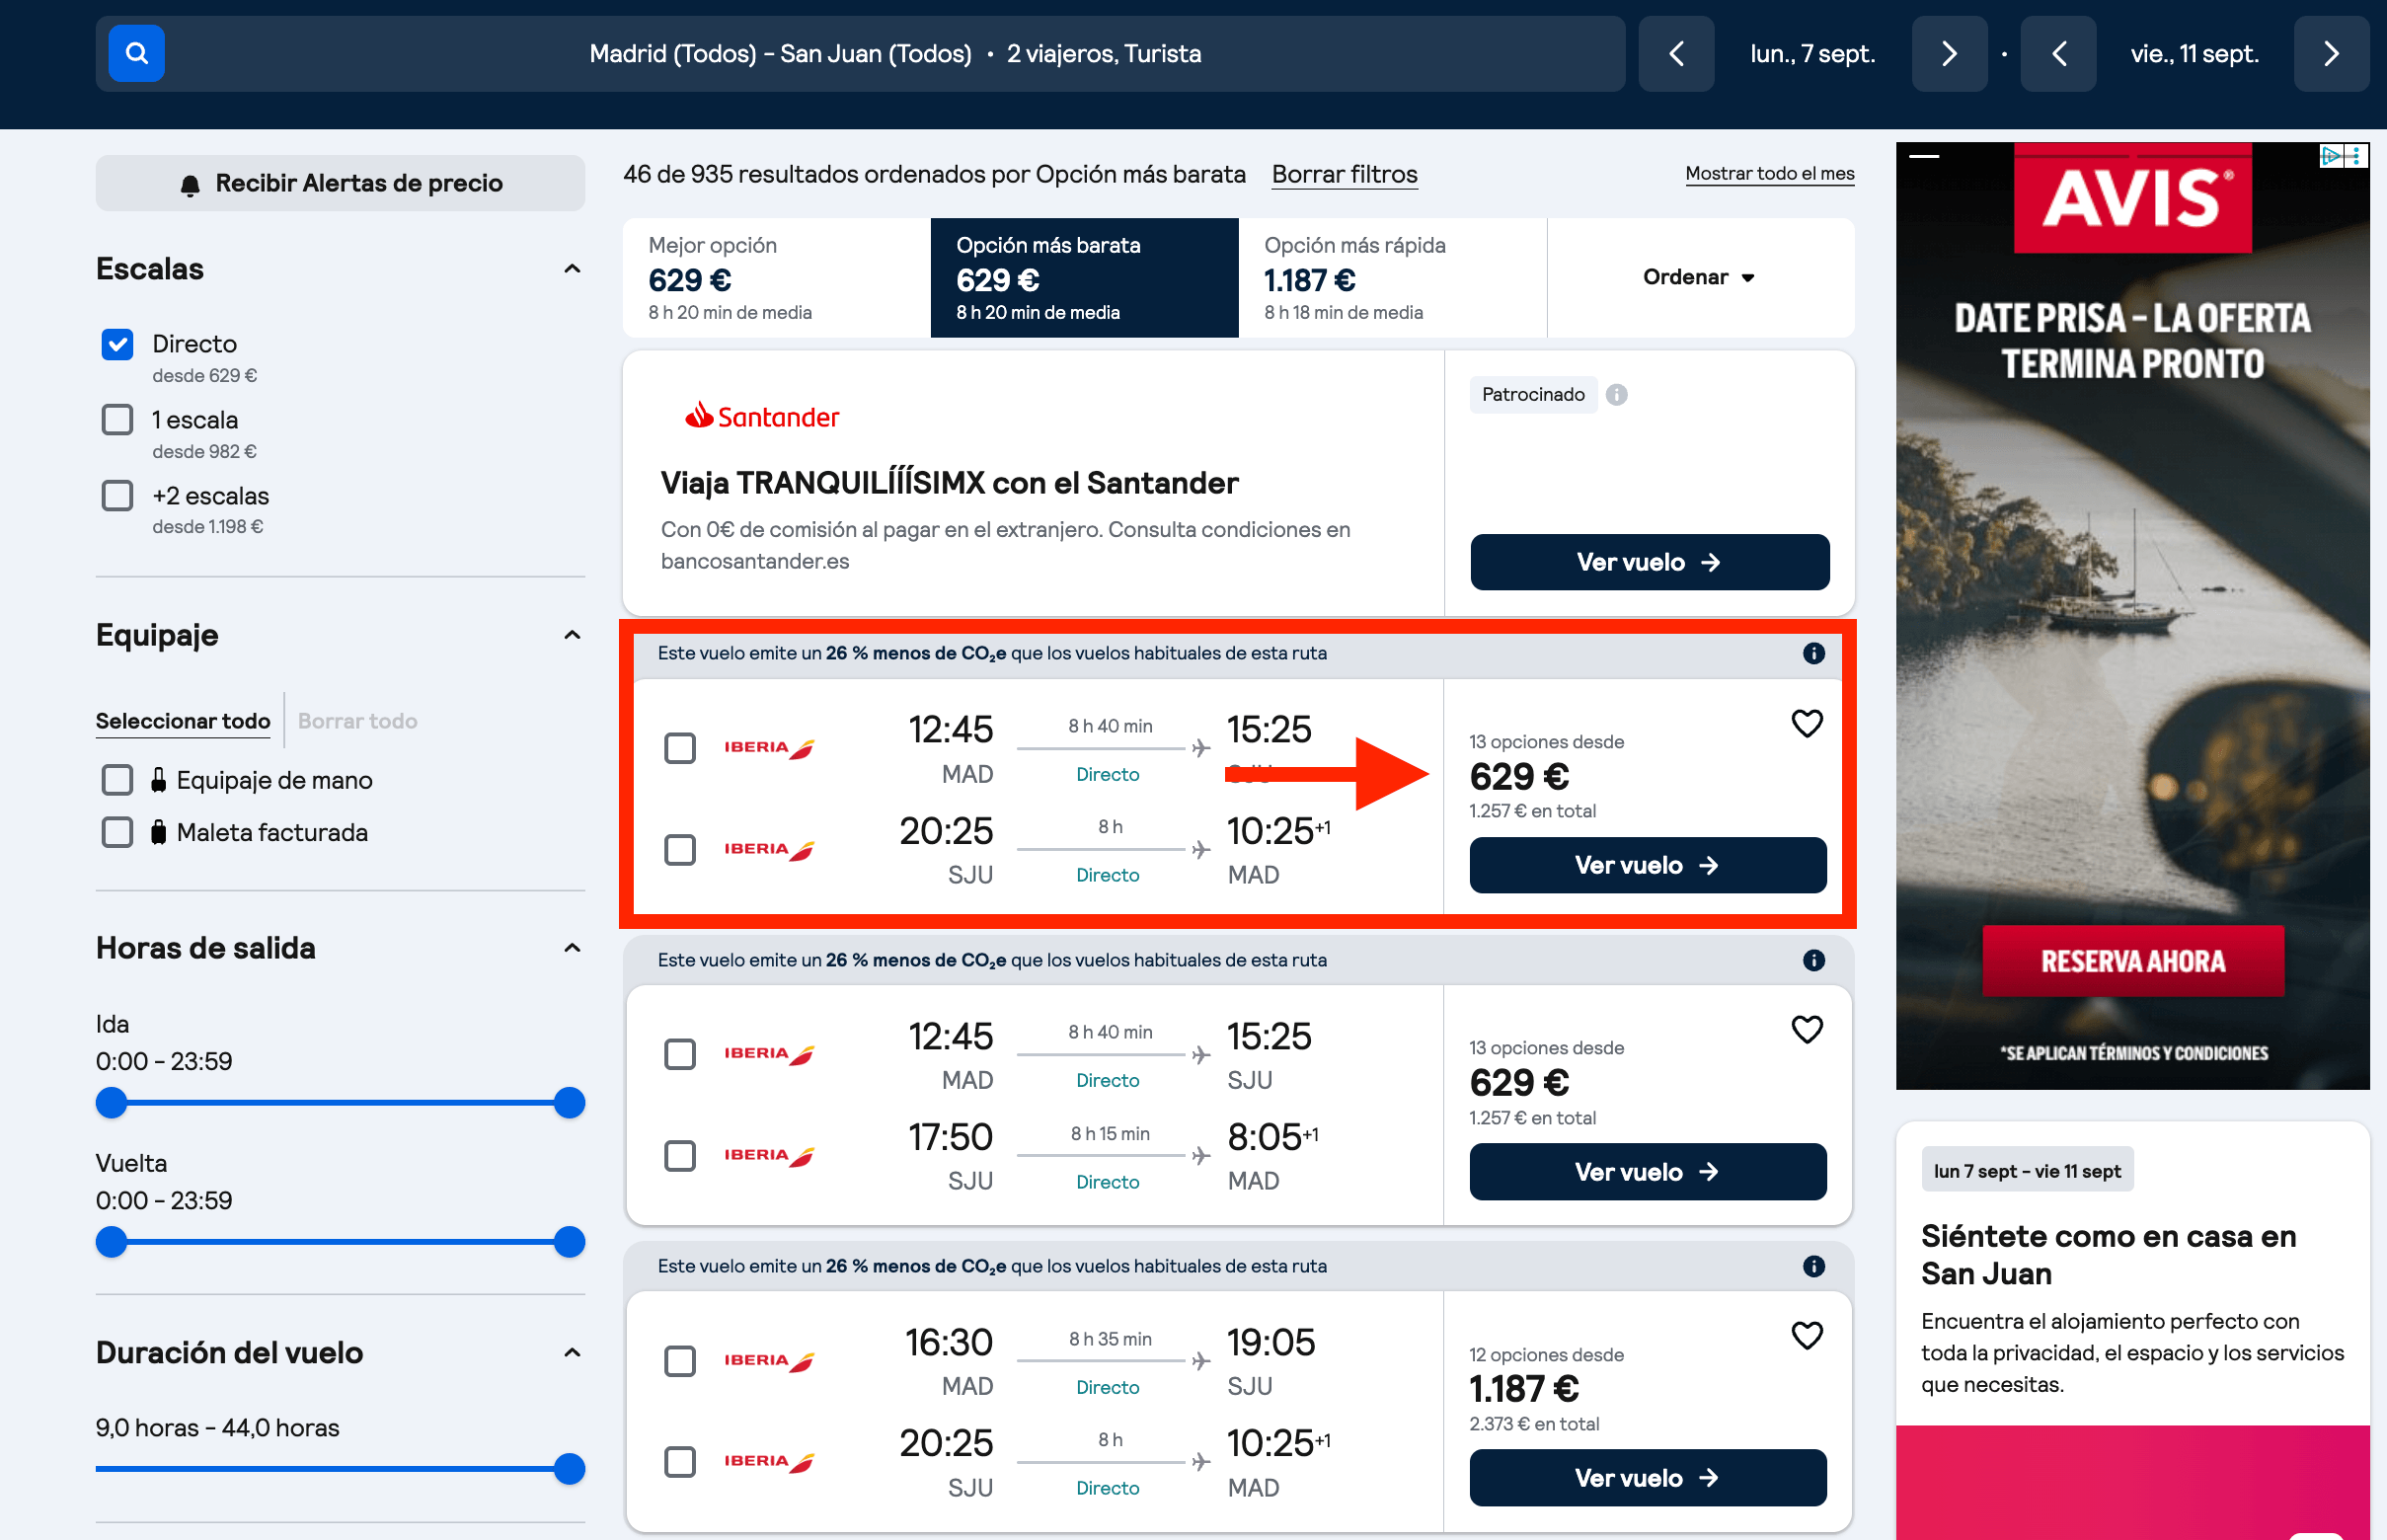Screen dimensions: 2387x1540
Task: Tick return 20:25 SJU checkbox in 1.187 € result
Action: pos(680,1462)
